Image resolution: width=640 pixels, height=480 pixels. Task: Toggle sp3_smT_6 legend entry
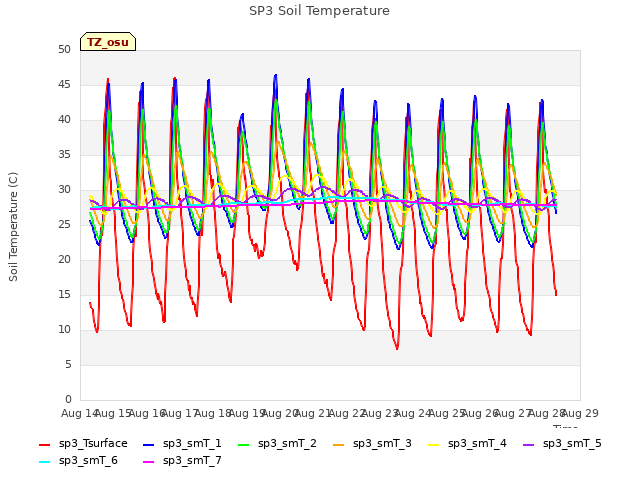click(78, 461)
